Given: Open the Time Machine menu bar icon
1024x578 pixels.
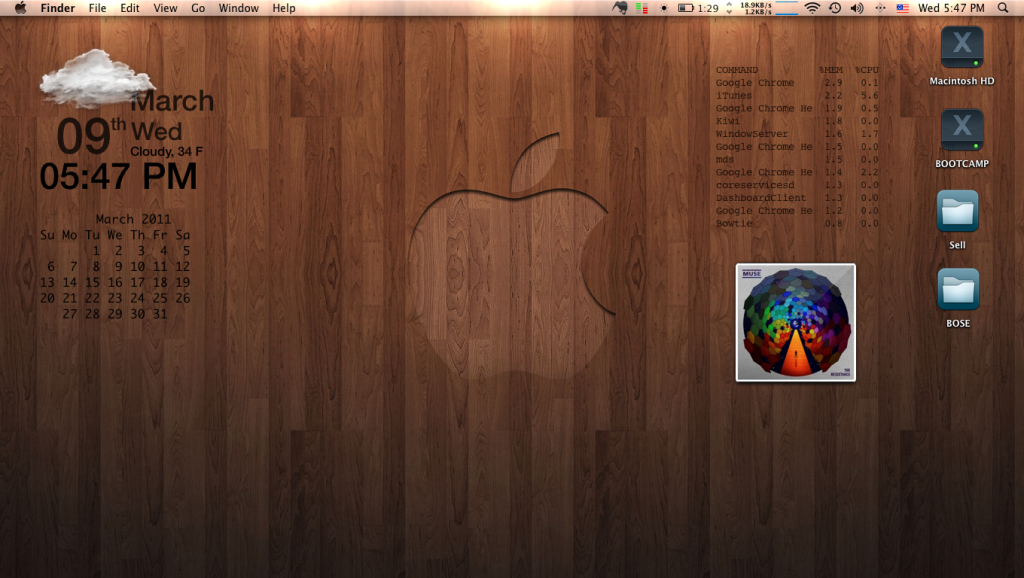Looking at the screenshot, I should click(x=835, y=8).
